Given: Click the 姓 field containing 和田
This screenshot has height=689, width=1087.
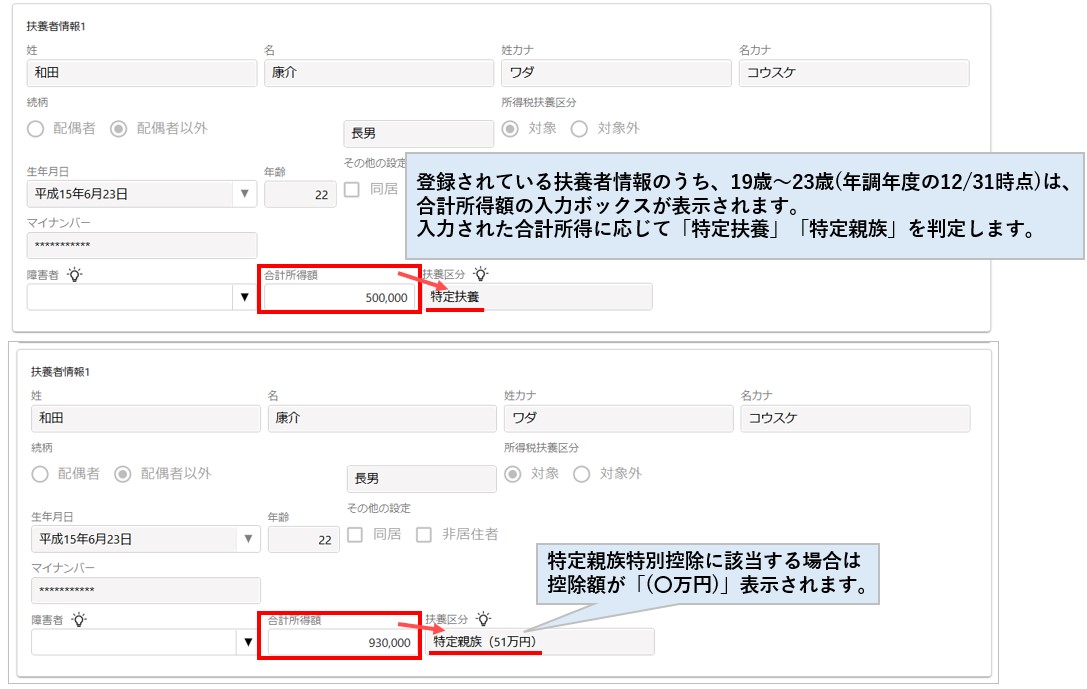Looking at the screenshot, I should click(x=140, y=72).
